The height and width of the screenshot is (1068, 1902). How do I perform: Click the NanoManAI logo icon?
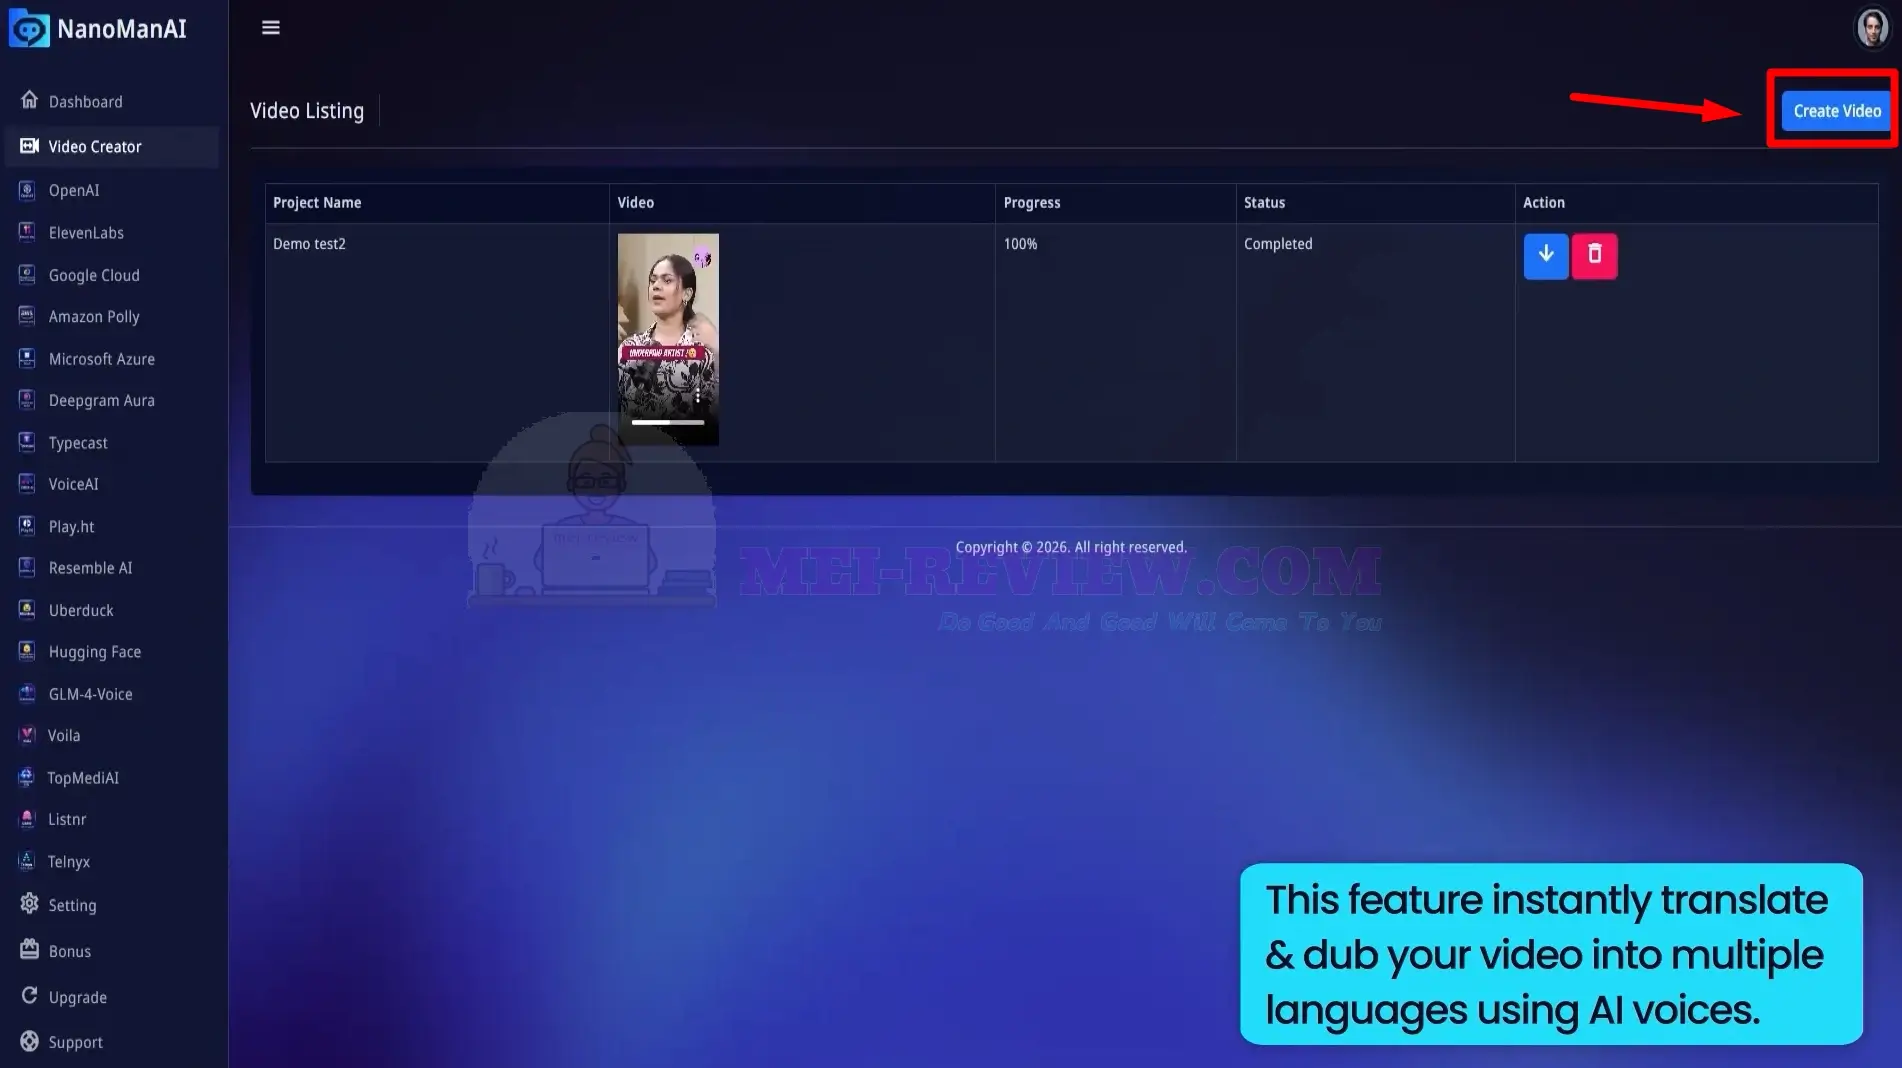coord(28,29)
